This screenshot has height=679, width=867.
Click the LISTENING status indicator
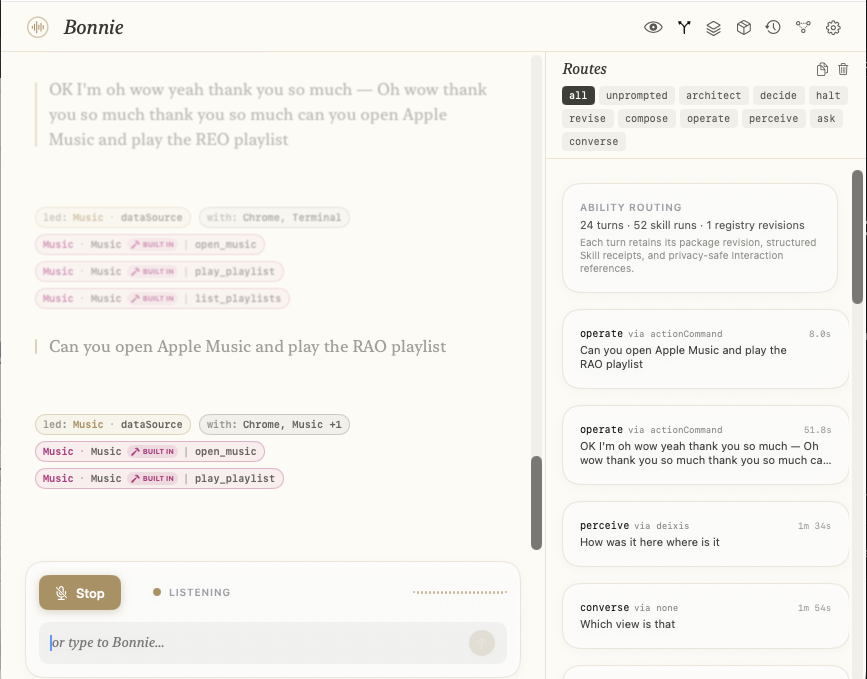pyautogui.click(x=191, y=593)
